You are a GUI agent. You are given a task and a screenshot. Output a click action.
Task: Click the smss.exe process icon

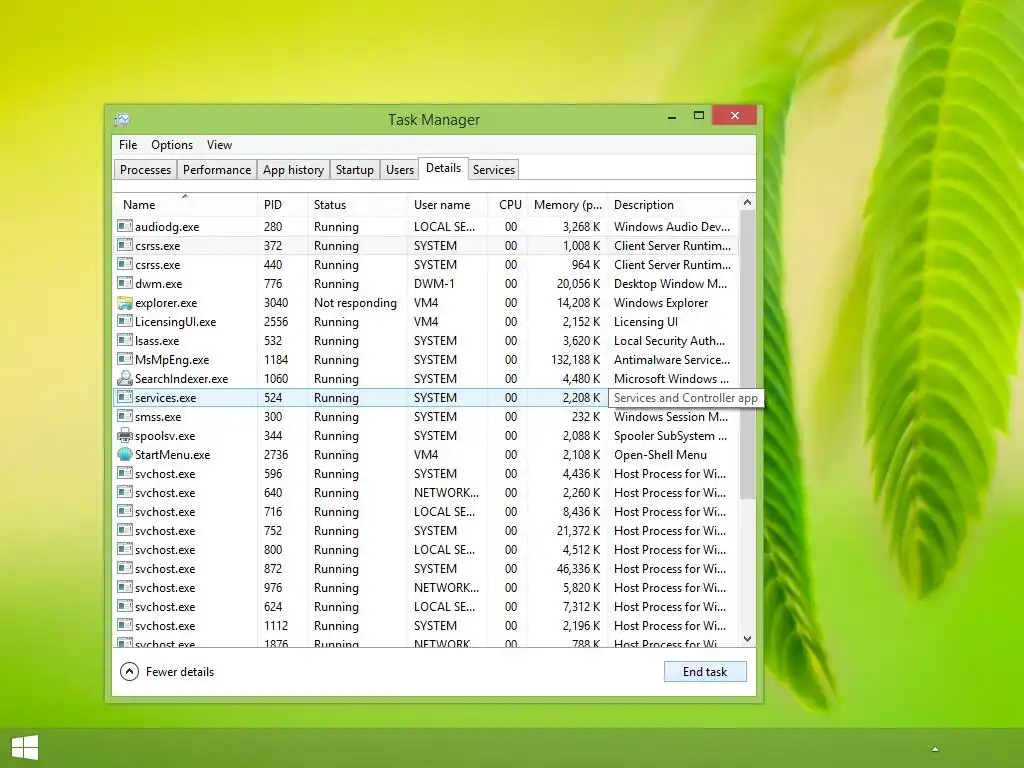[x=125, y=415]
